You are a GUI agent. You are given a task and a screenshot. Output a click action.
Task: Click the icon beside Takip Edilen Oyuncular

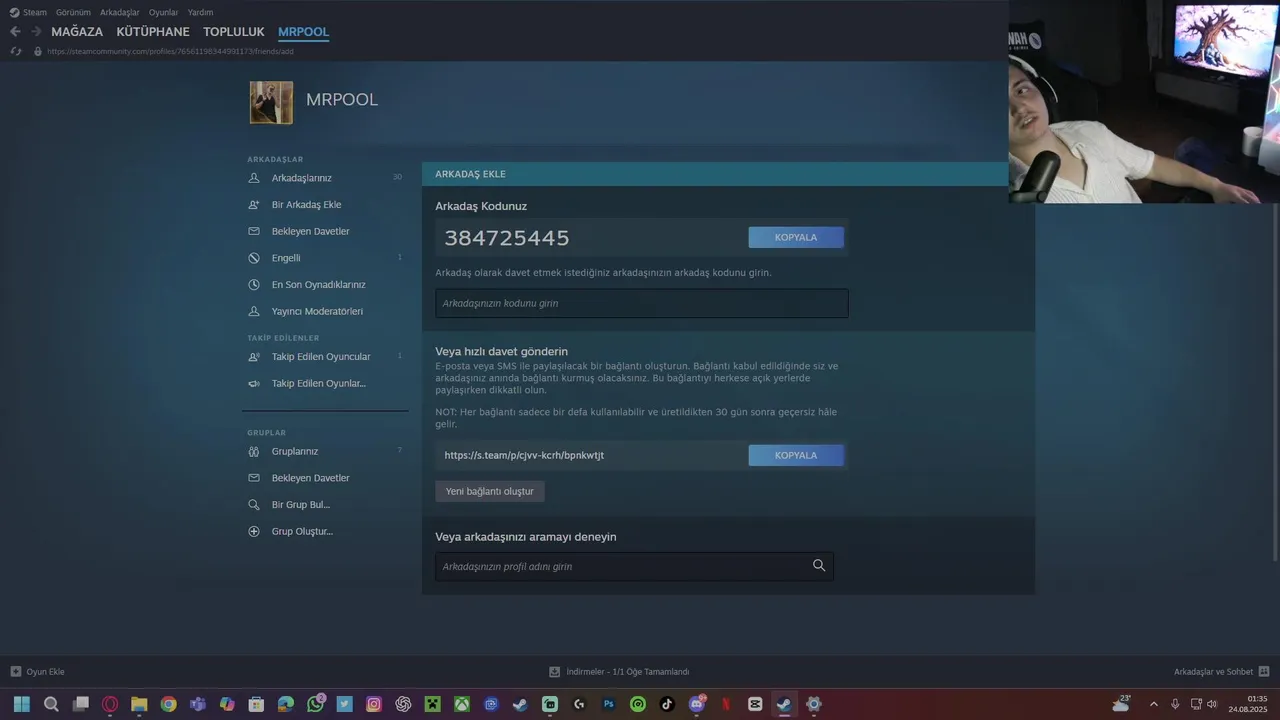253,357
